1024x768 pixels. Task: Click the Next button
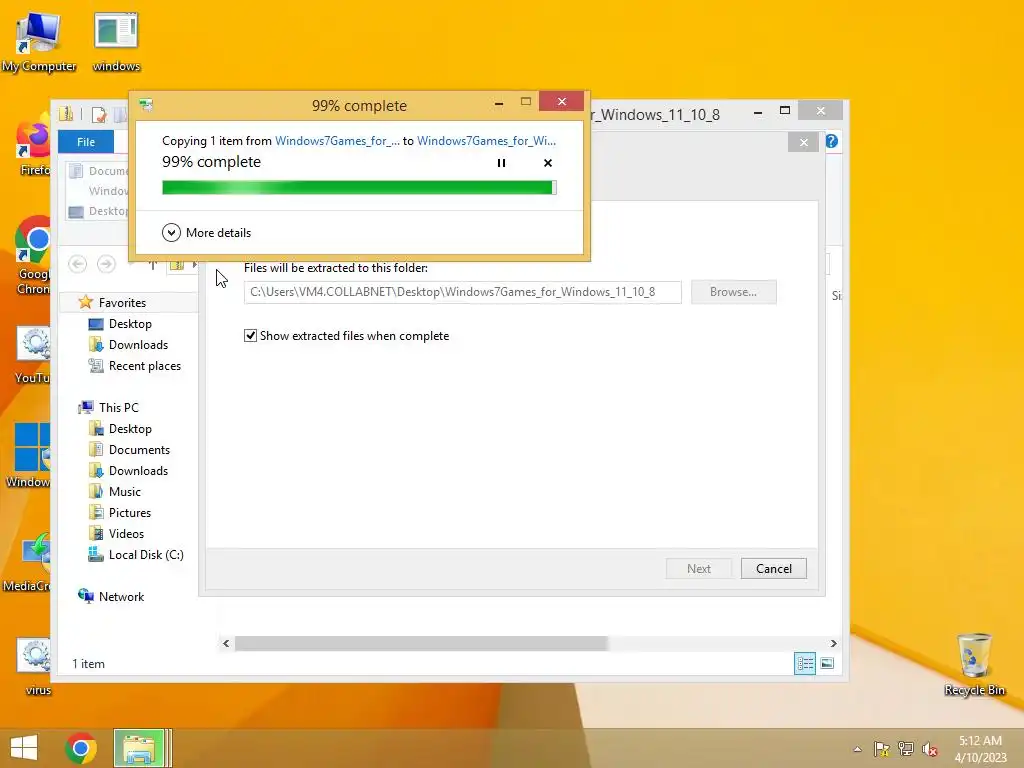(699, 568)
